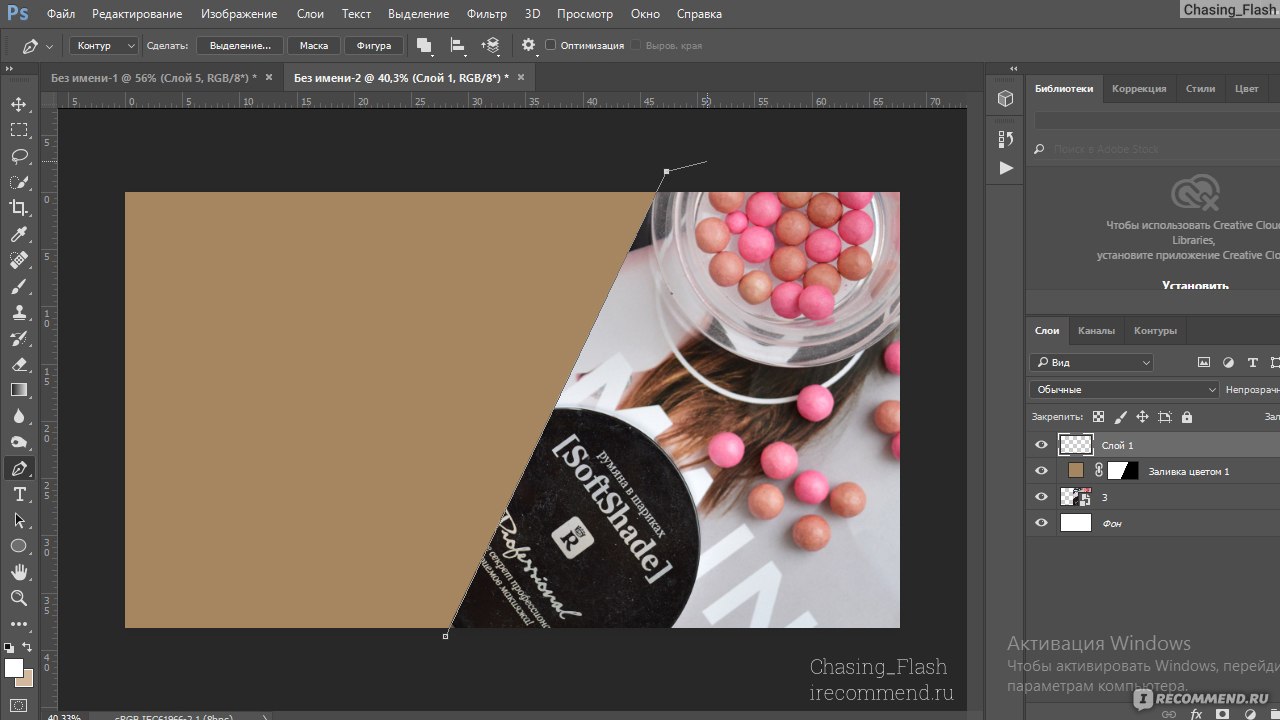Select the Lasso tool
Image resolution: width=1280 pixels, height=720 pixels.
tap(18, 156)
